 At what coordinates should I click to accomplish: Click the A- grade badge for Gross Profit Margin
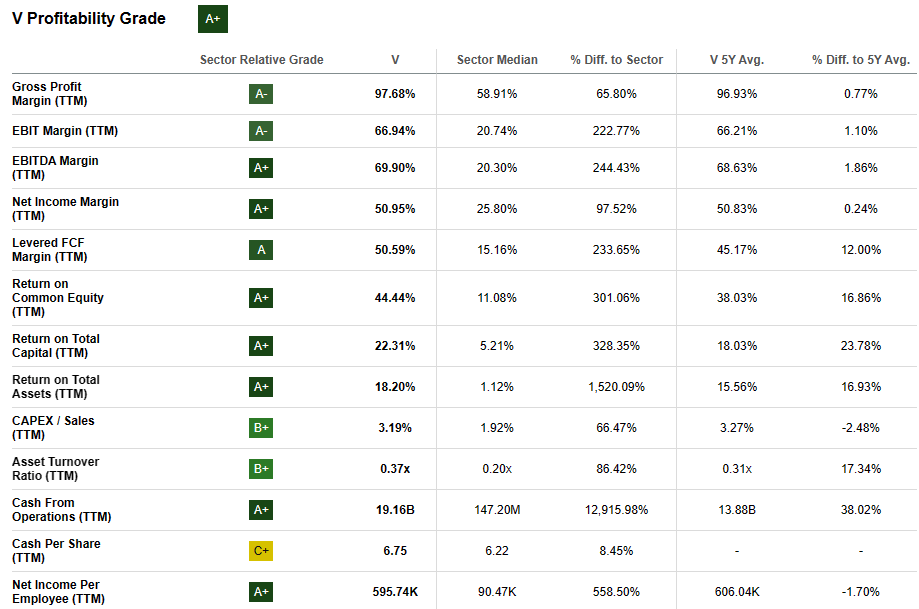pyautogui.click(x=261, y=94)
